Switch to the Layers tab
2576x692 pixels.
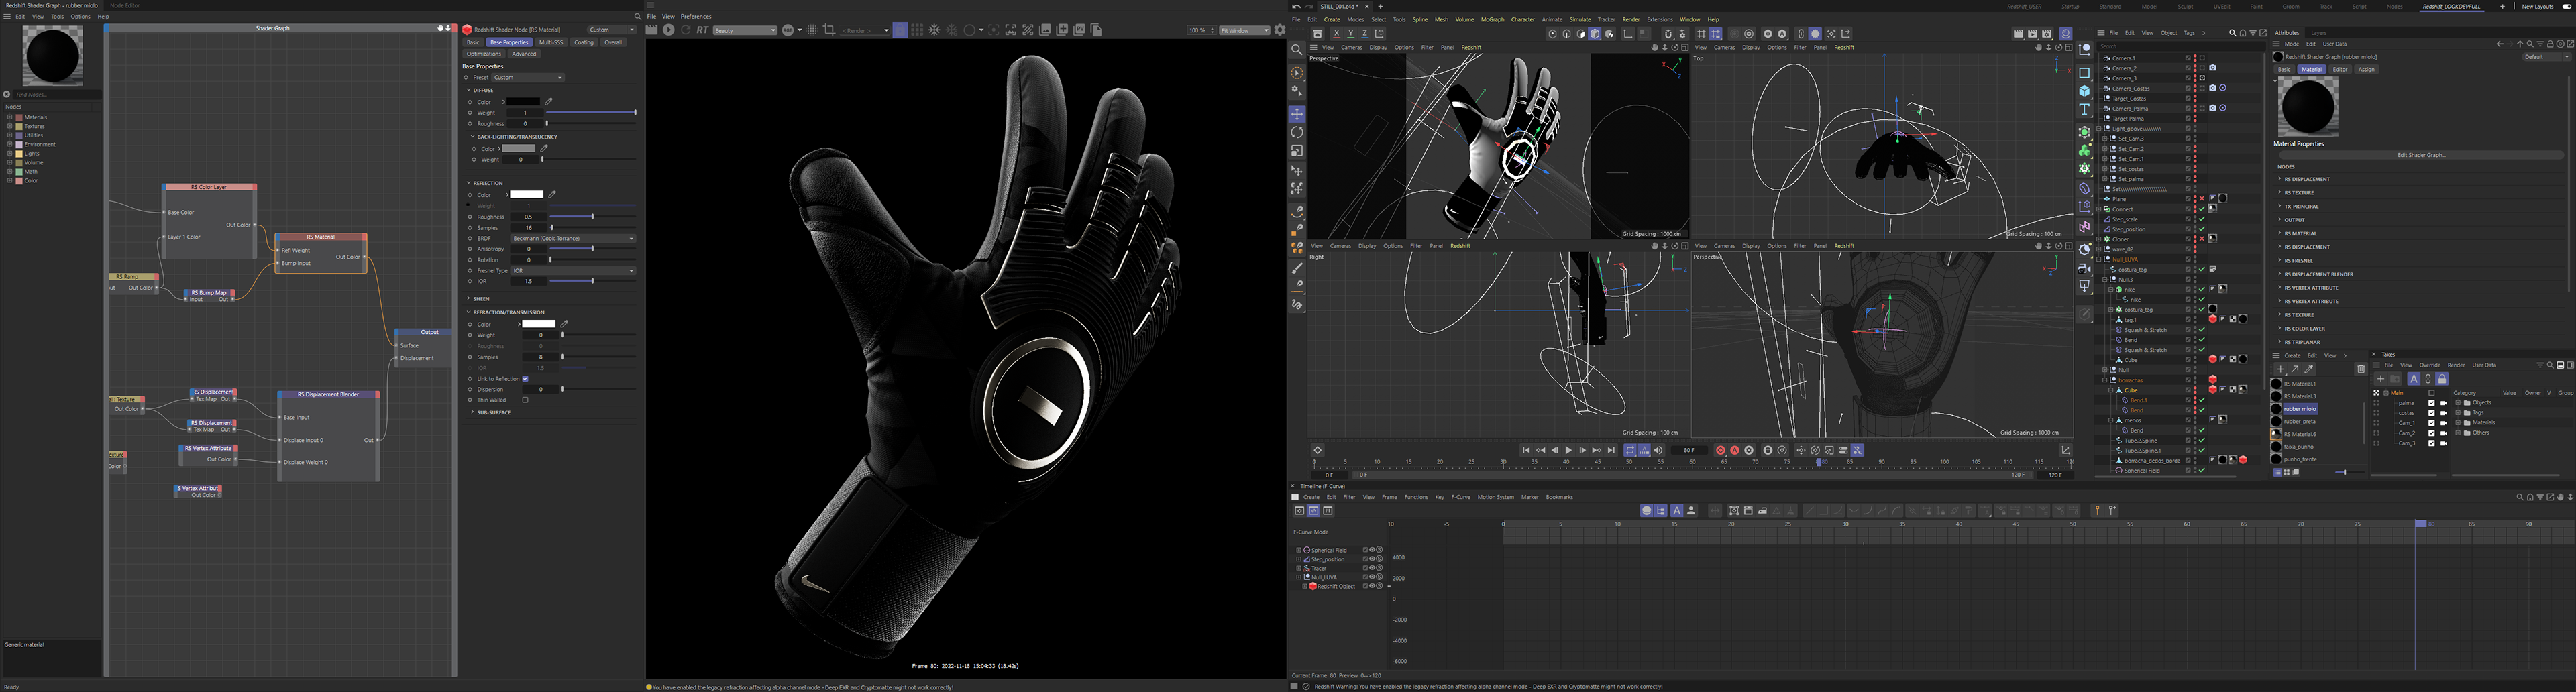click(2319, 33)
